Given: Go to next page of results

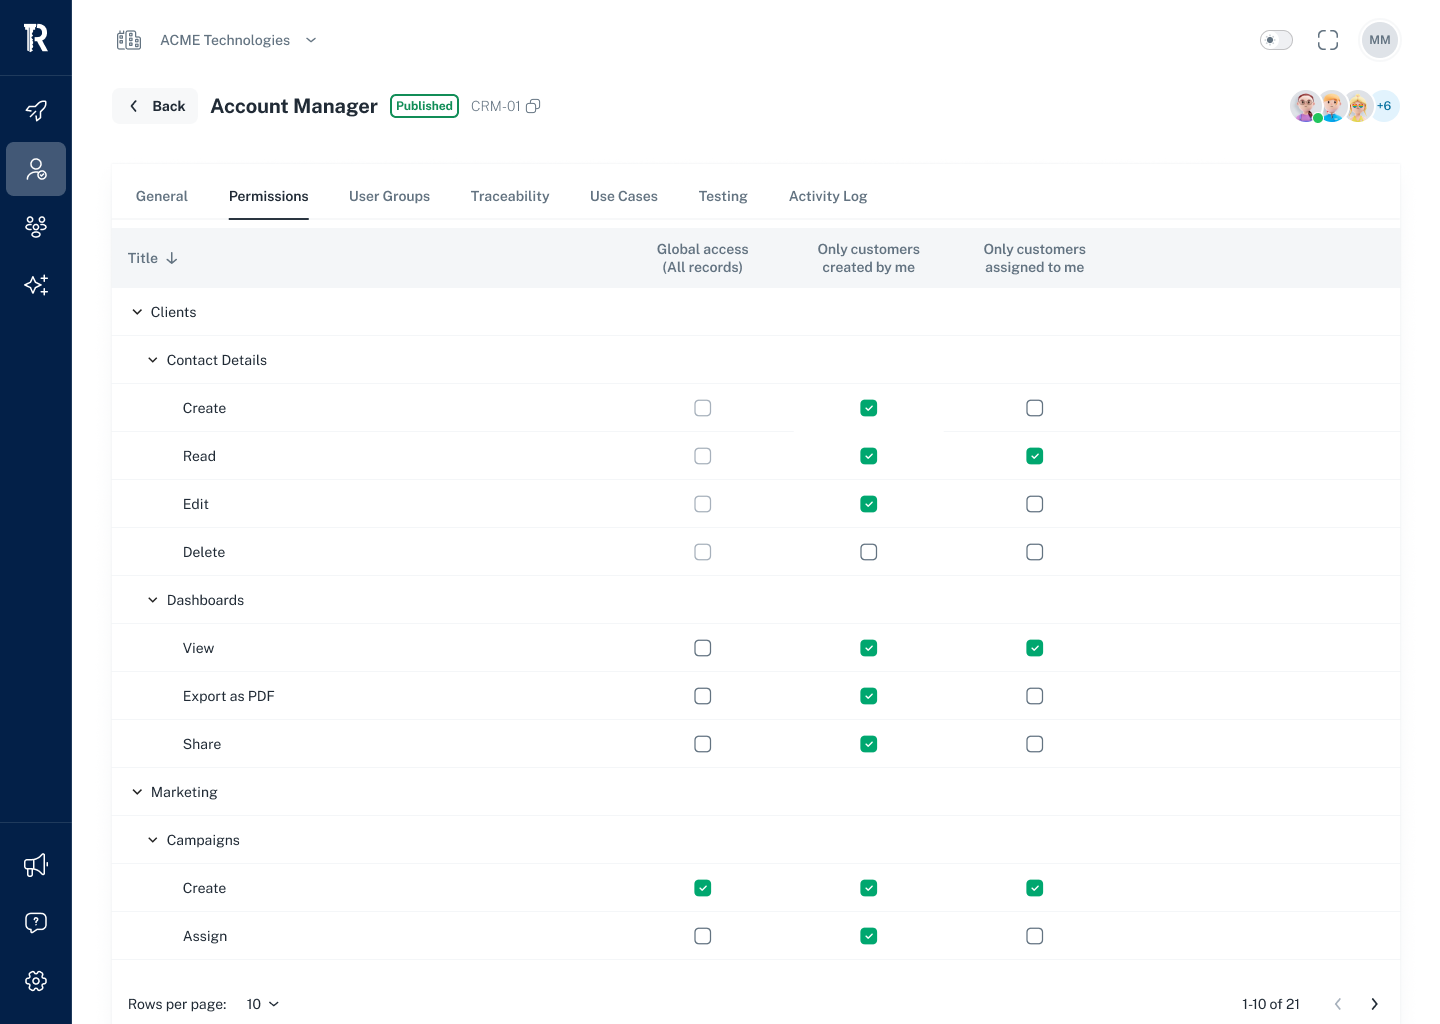Looking at the screenshot, I should pos(1374,1004).
